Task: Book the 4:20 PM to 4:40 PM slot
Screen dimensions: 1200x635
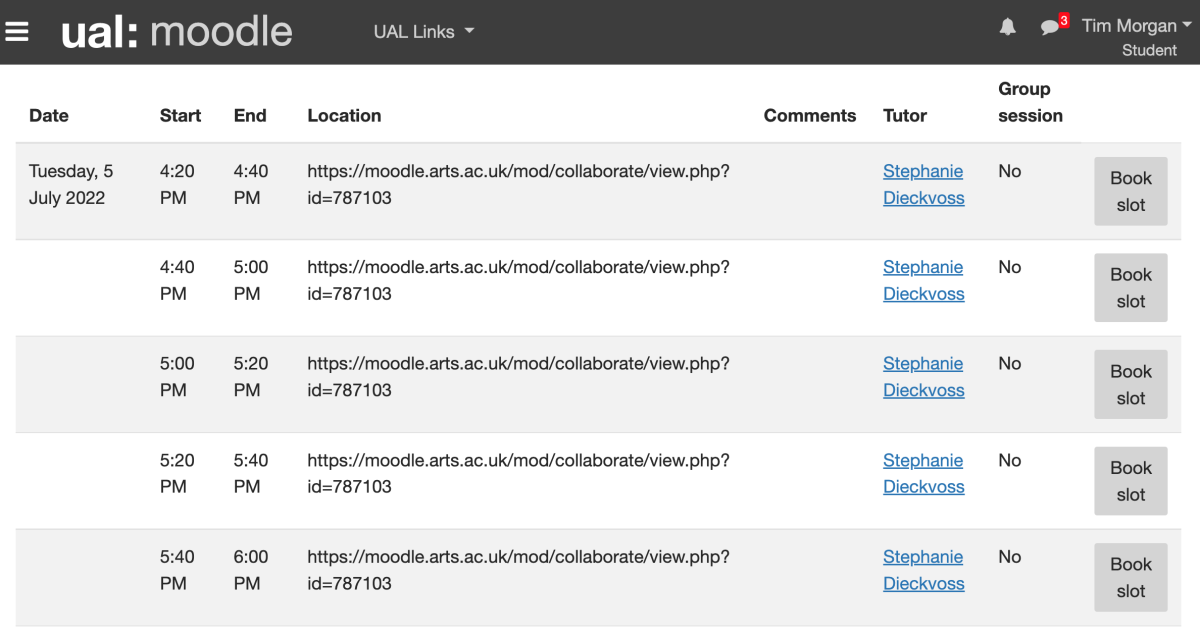Action: point(1130,191)
